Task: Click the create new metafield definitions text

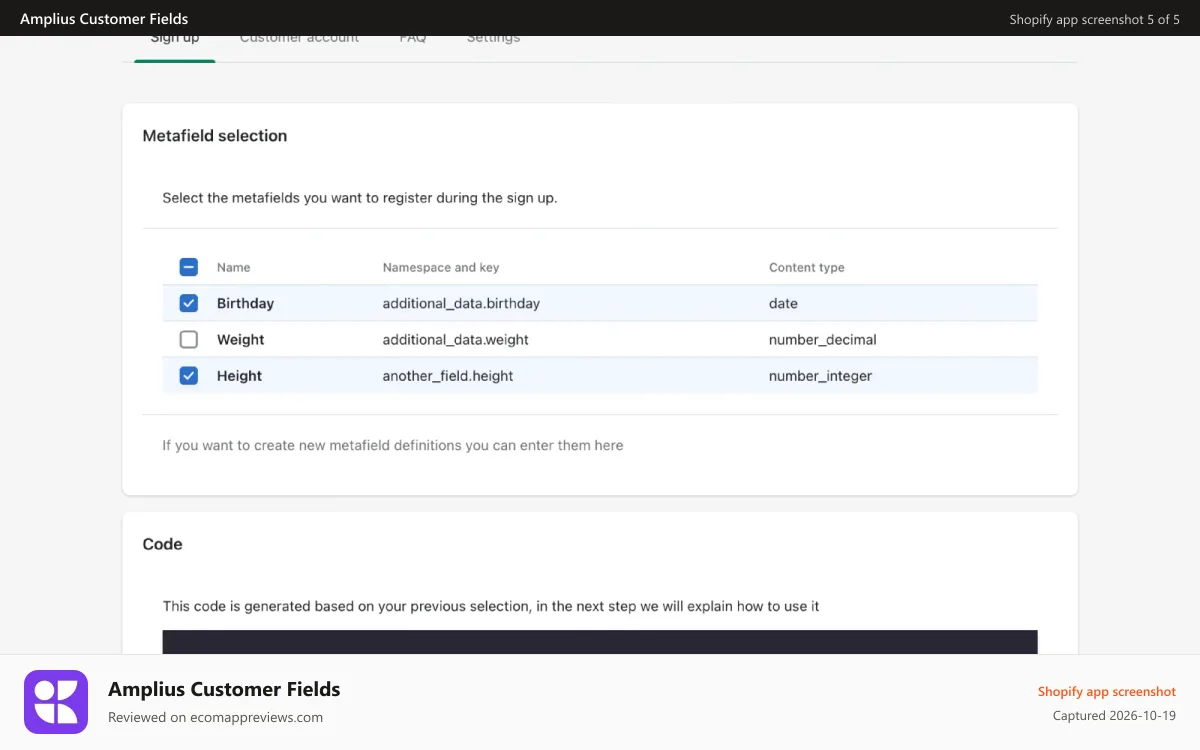Action: click(393, 445)
